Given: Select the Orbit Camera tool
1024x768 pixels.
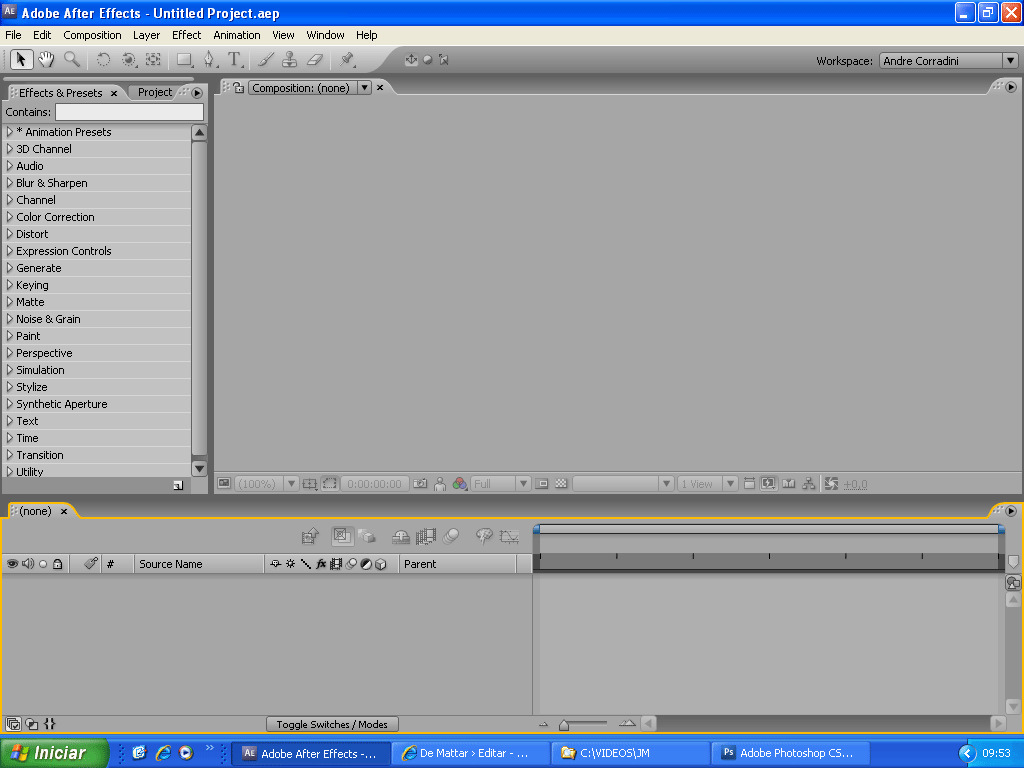Looking at the screenshot, I should pyautogui.click(x=129, y=60).
